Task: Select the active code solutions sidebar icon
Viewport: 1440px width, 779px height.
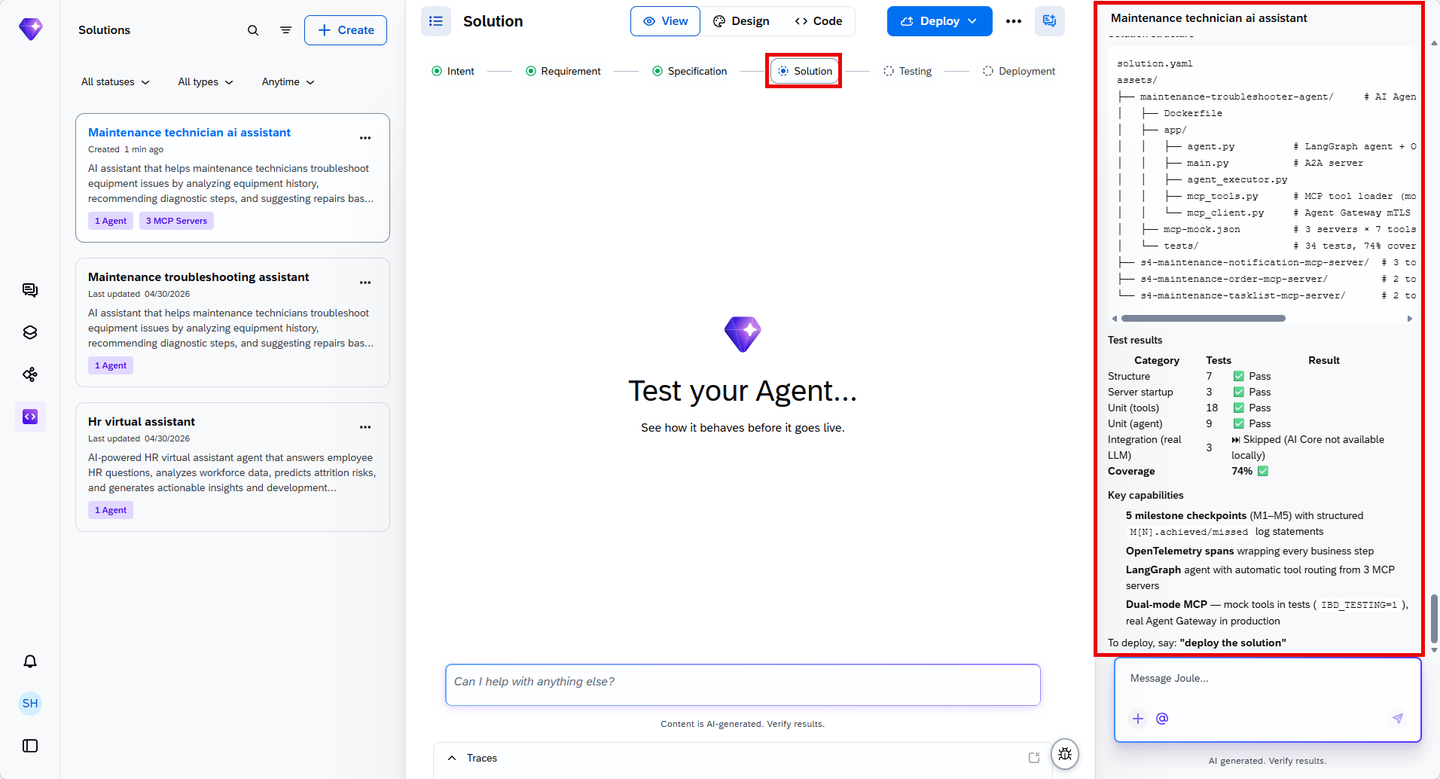Action: tap(30, 417)
